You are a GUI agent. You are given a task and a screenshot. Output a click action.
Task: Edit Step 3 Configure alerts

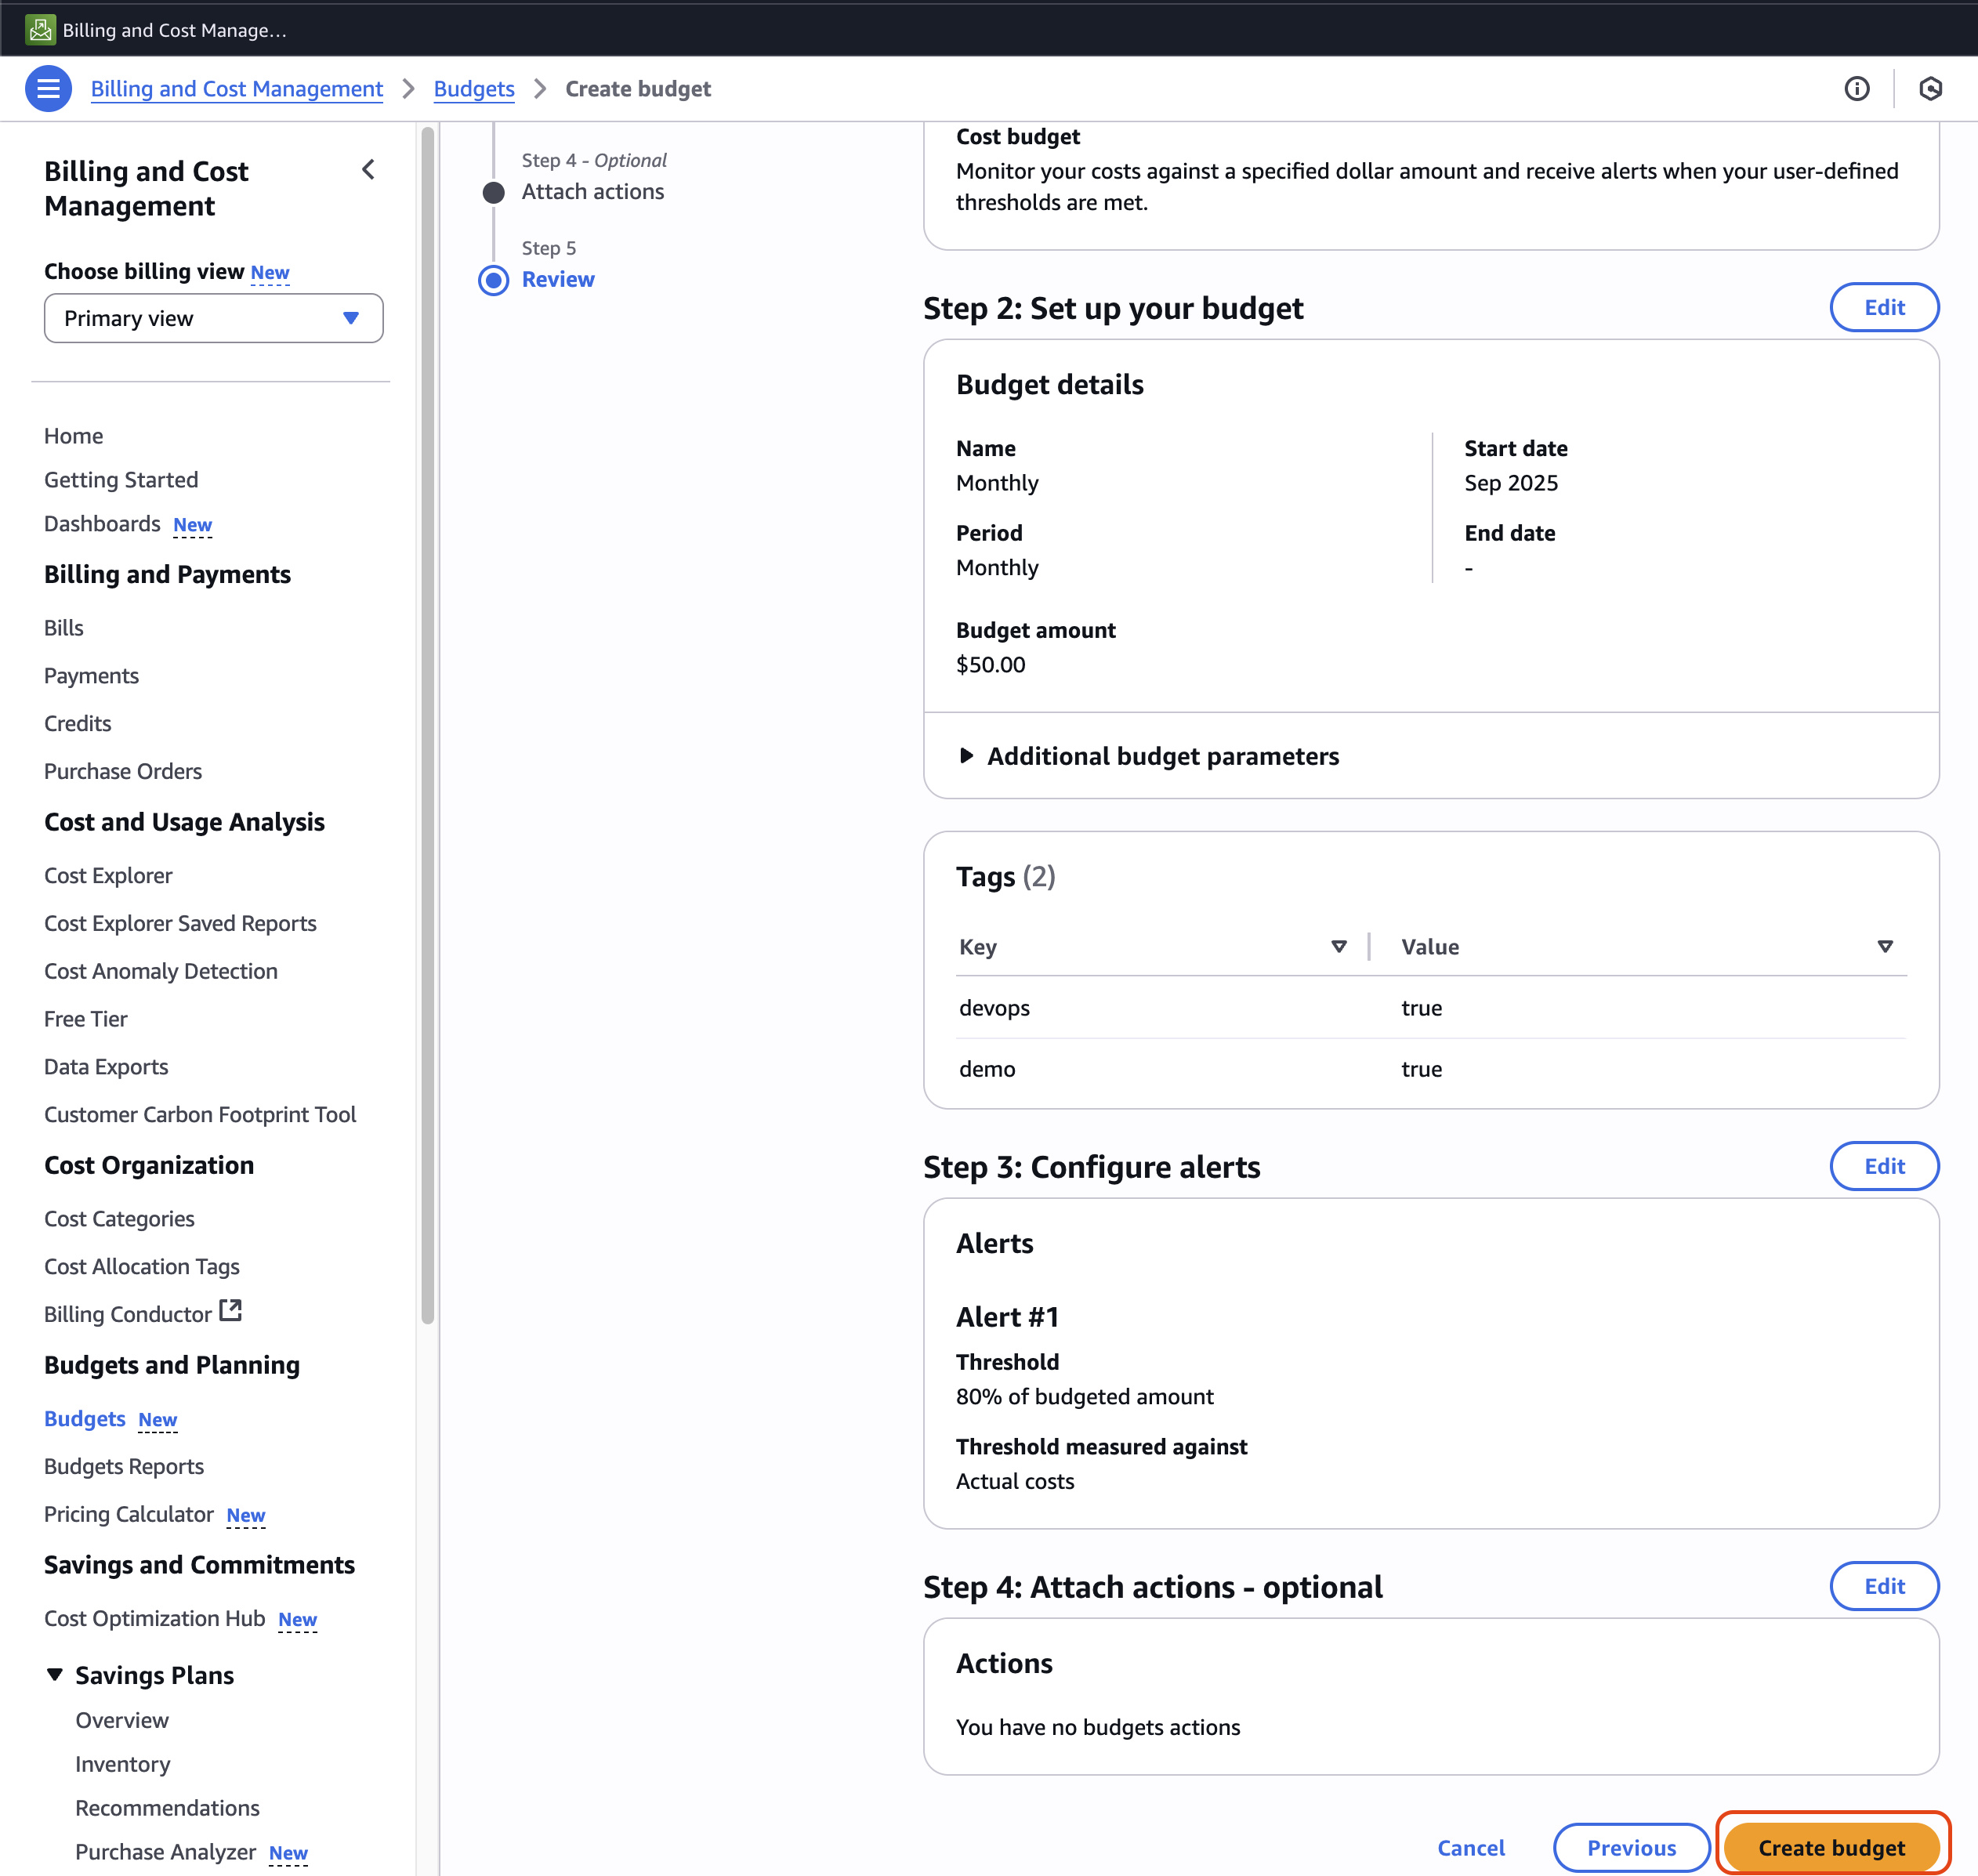1883,1166
